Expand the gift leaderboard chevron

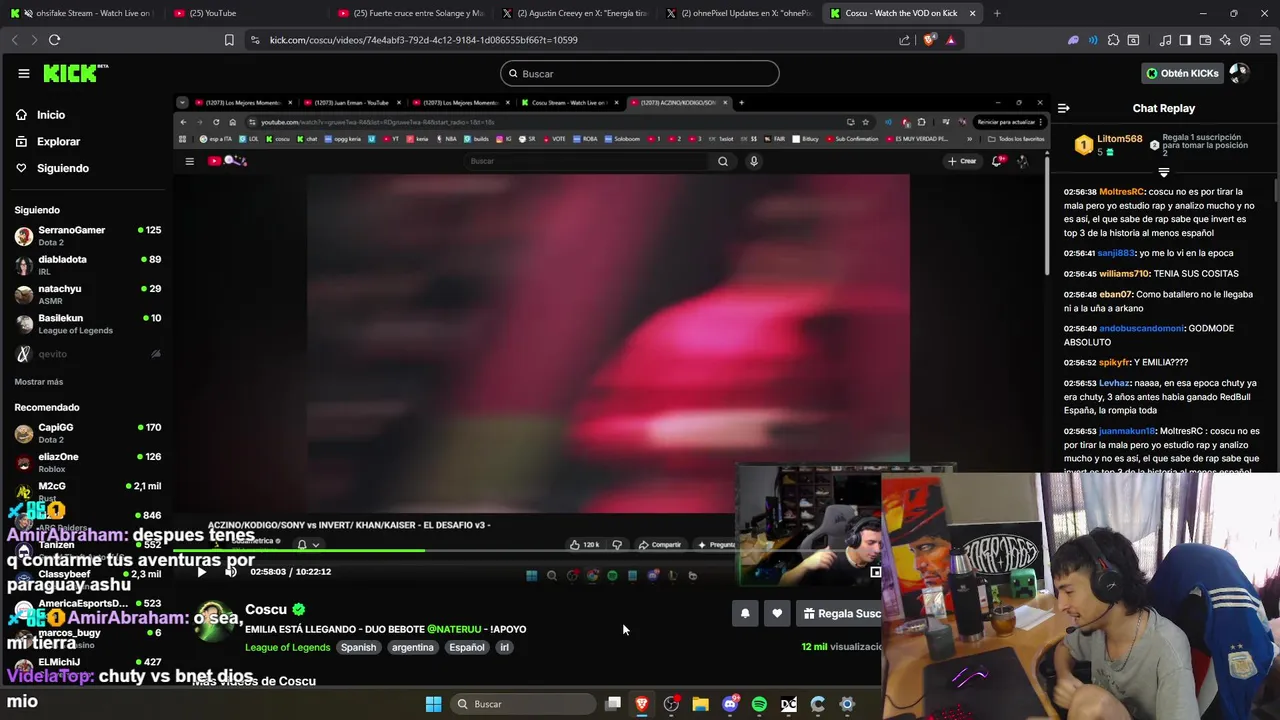click(1163, 173)
